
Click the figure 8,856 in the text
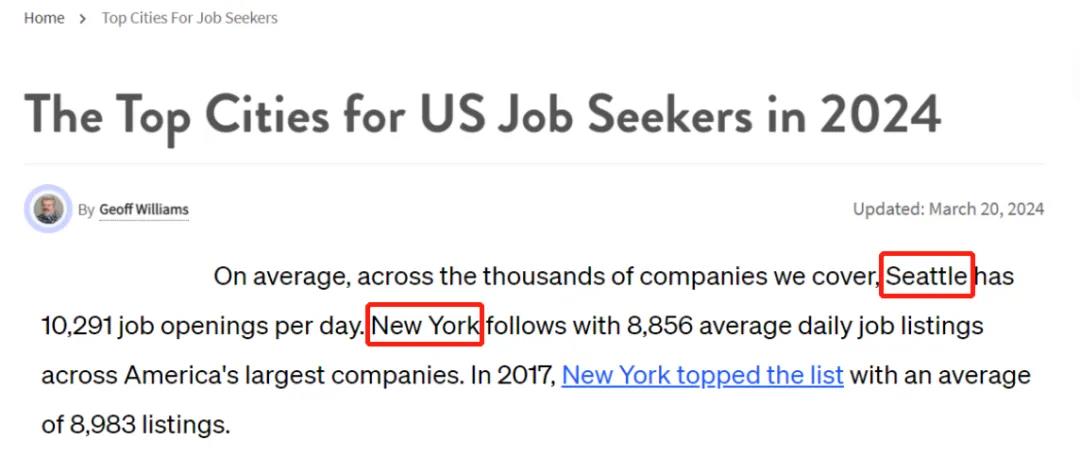(660, 326)
